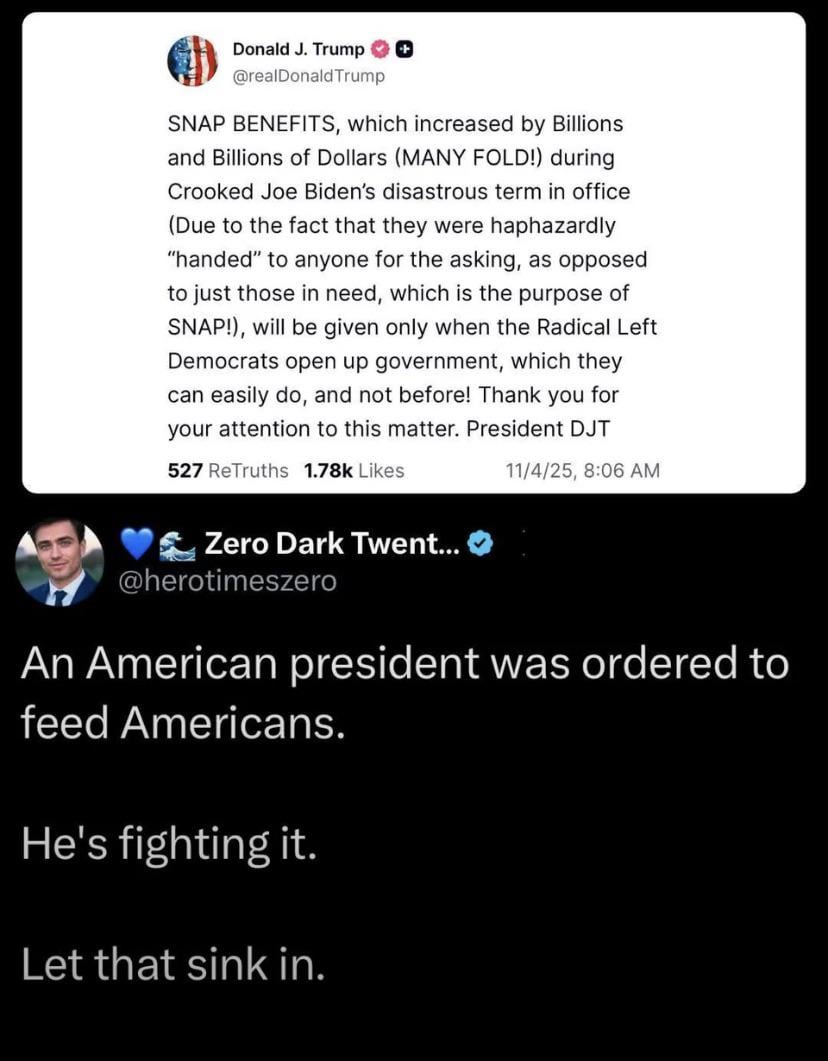828x1061 pixels.
Task: Click Donald J. Trump's profile avatar
Action: coord(192,60)
